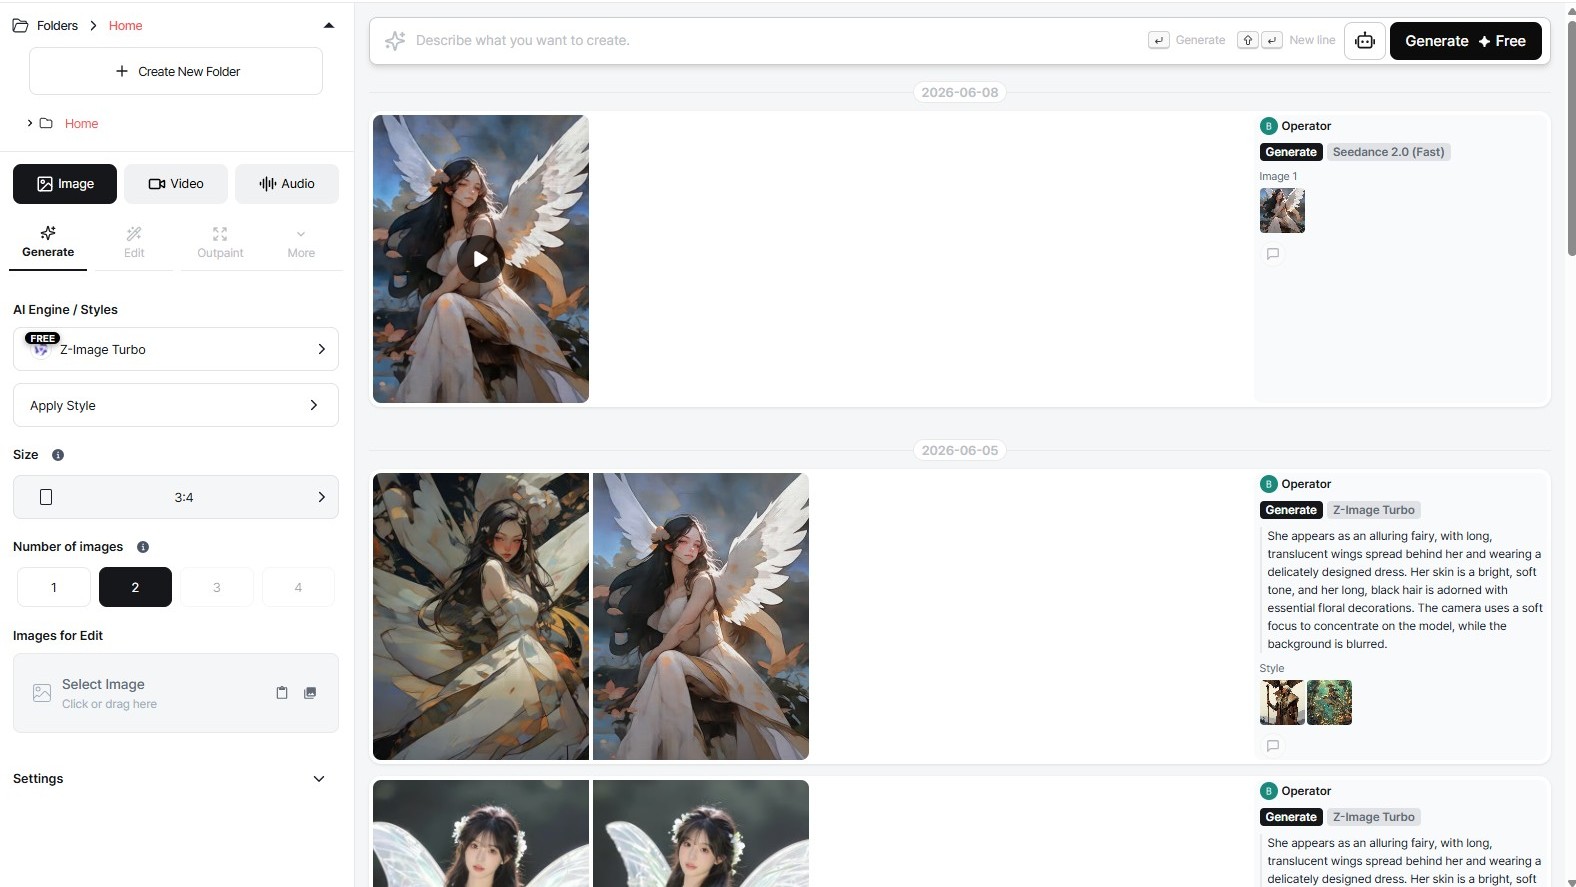The height and width of the screenshot is (887, 1576).
Task: Switch to the Image mode tab
Action: tap(65, 184)
